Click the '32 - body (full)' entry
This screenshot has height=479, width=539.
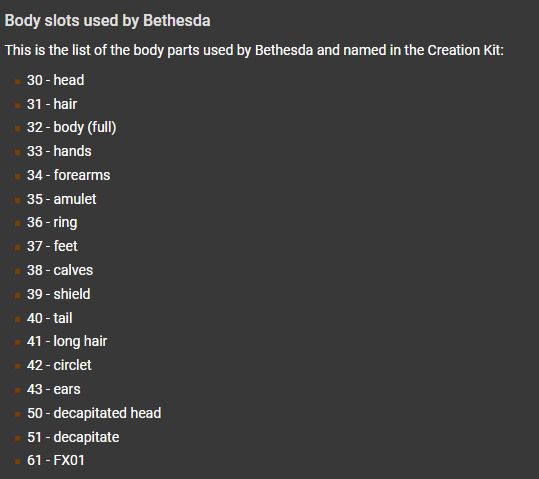[x=72, y=128]
